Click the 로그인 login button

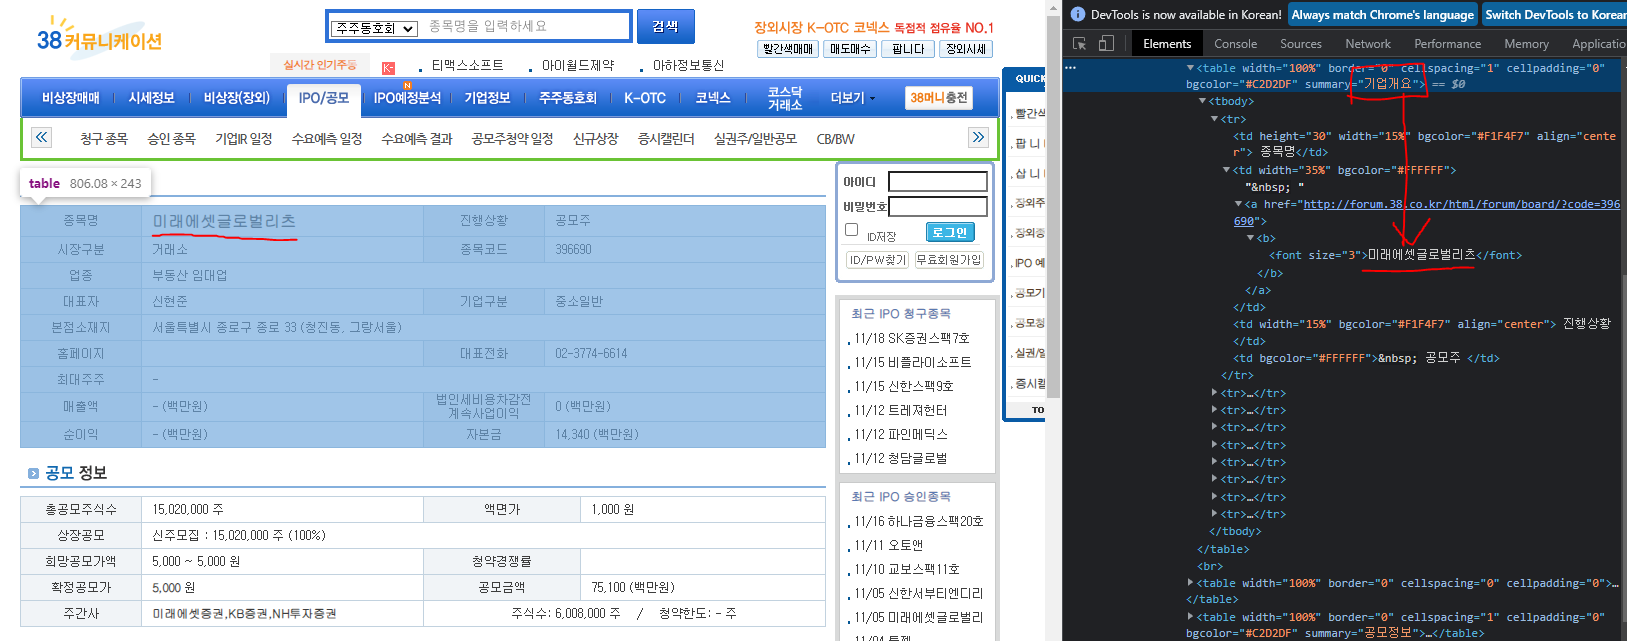coord(950,232)
